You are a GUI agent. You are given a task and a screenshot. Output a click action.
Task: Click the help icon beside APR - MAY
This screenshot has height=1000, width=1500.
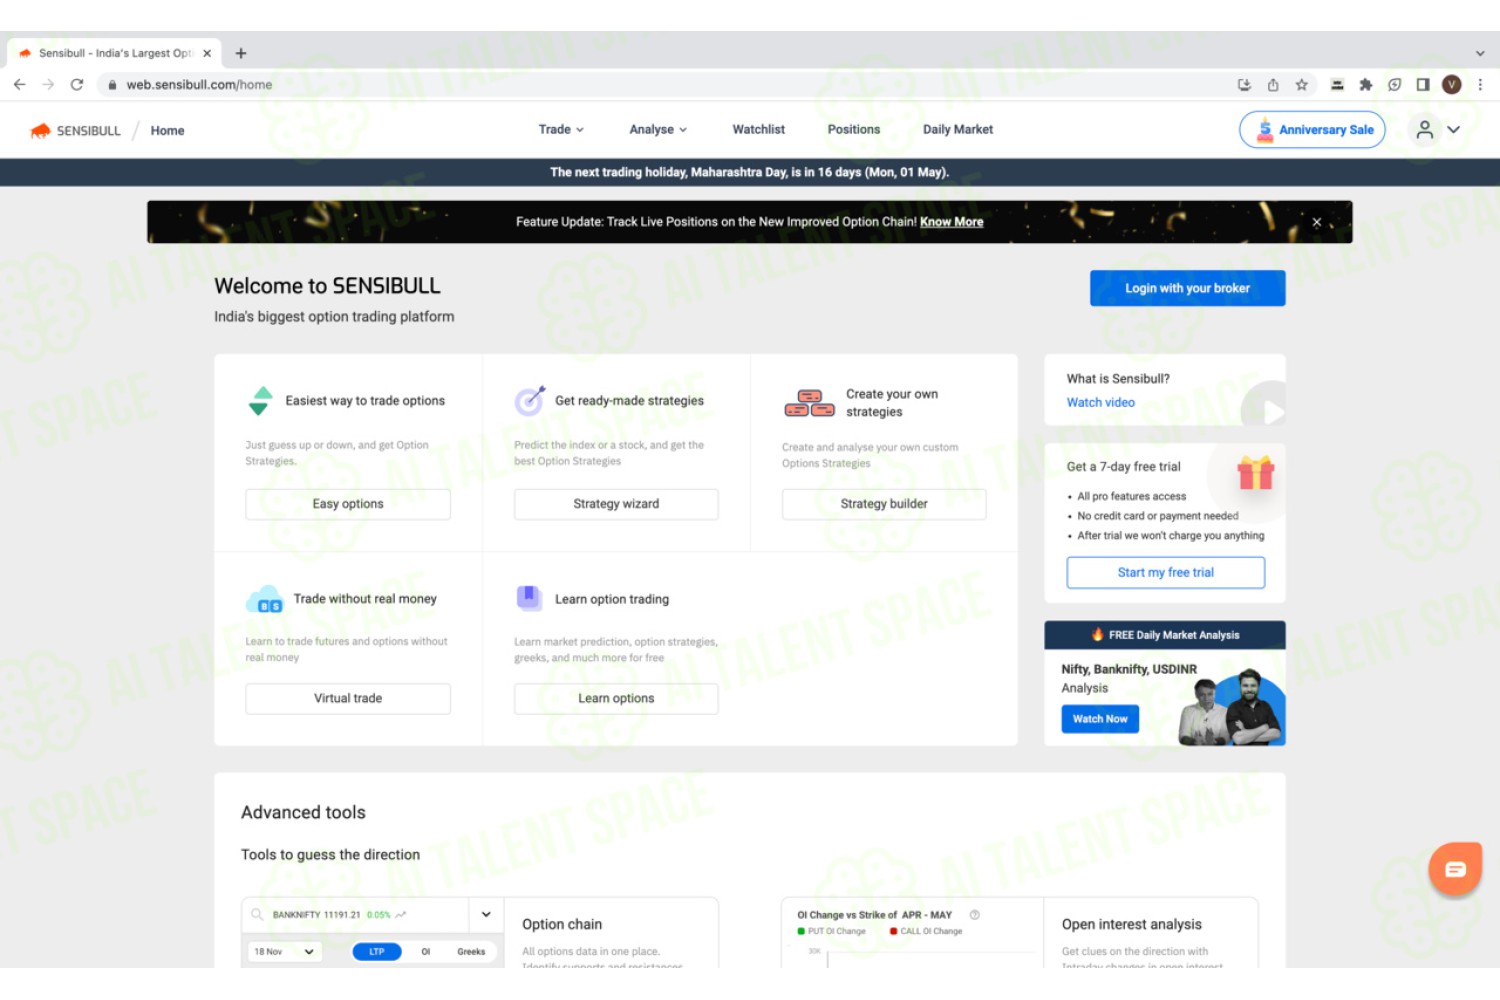[974, 915]
